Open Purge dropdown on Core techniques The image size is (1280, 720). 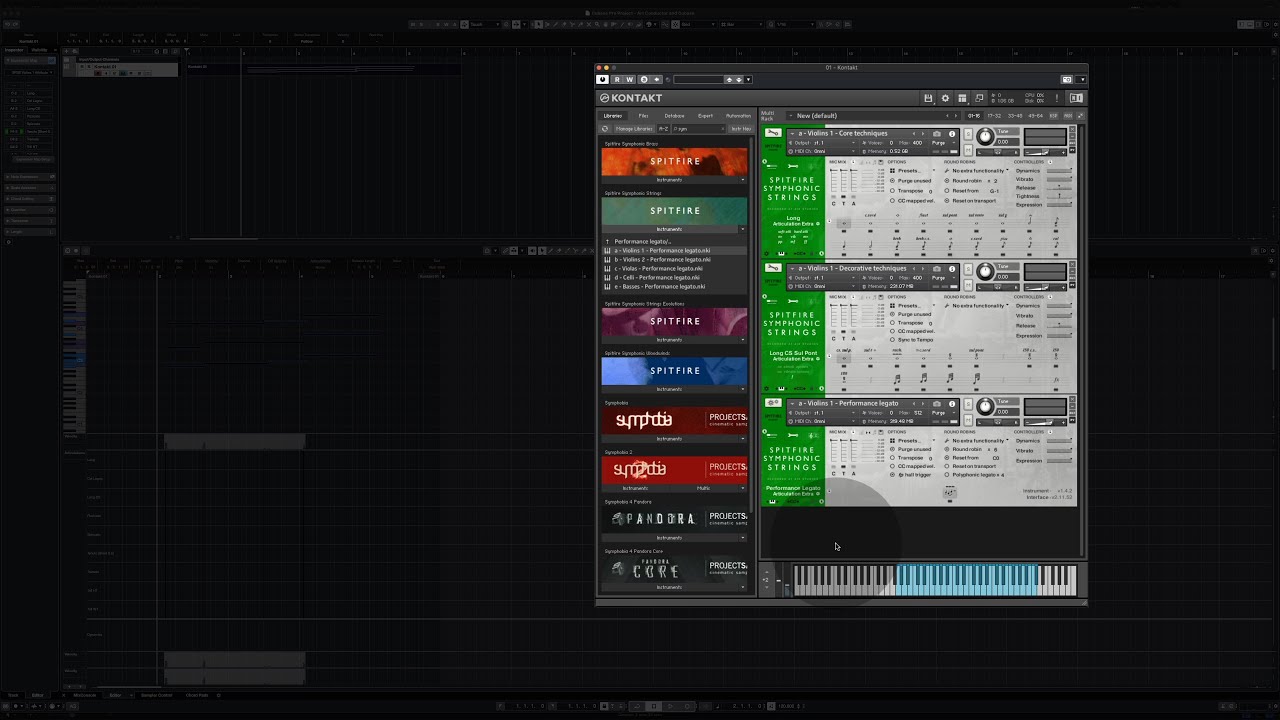coord(944,143)
